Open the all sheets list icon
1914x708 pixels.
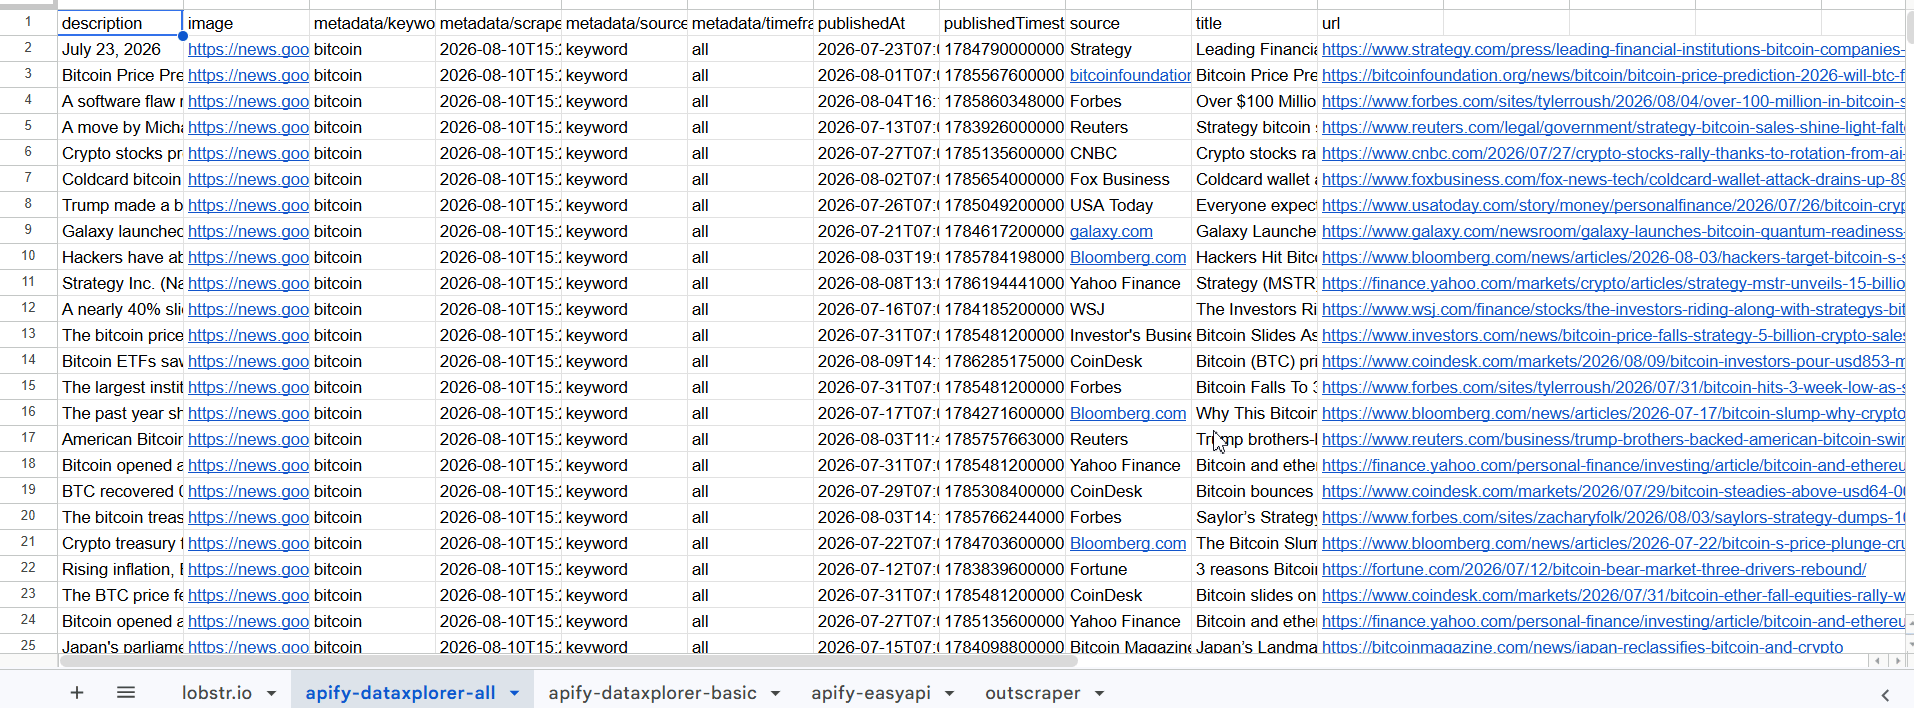[x=126, y=693]
